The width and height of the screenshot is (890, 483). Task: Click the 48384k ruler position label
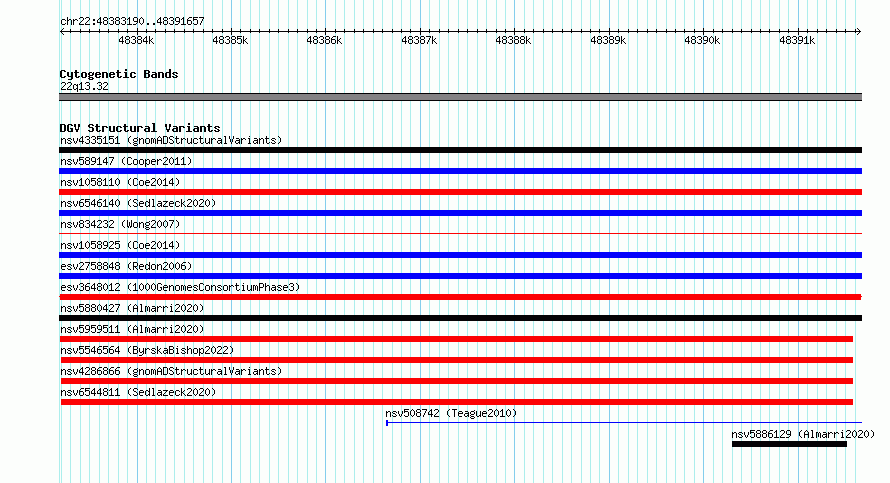point(136,40)
